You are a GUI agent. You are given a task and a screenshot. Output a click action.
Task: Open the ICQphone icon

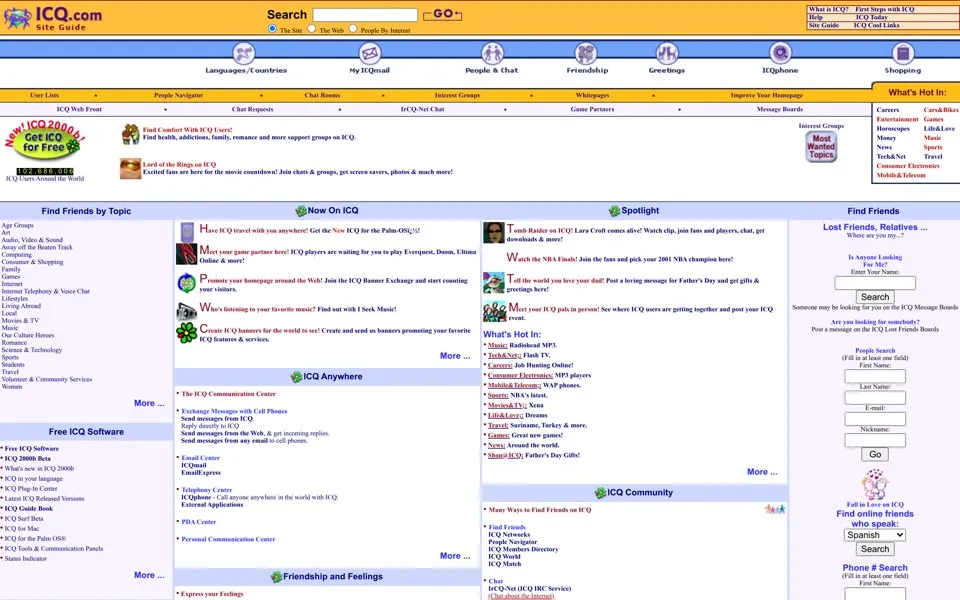pos(780,54)
